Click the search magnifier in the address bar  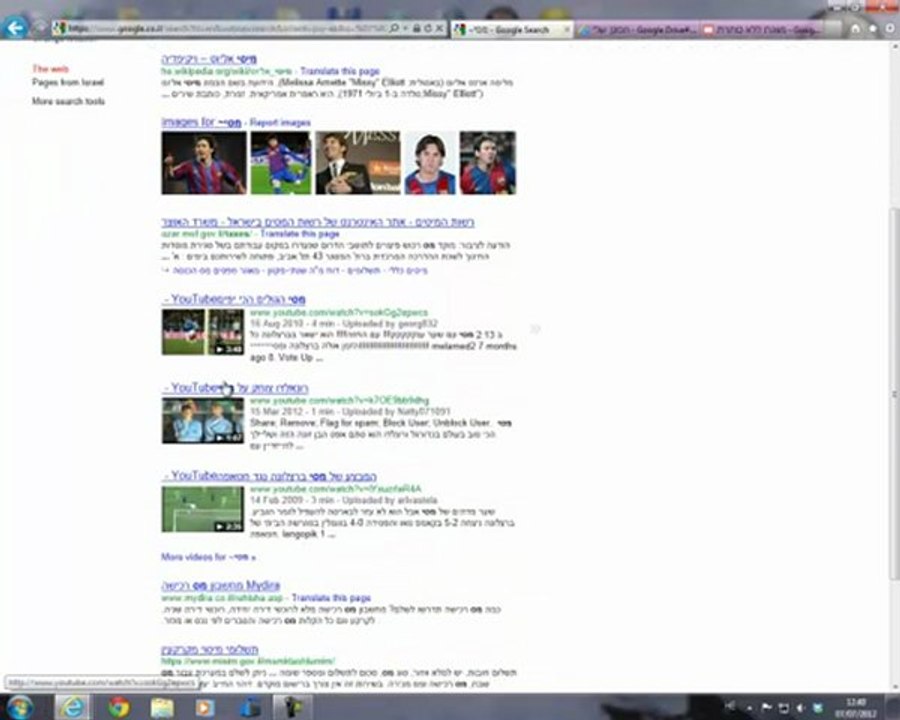point(394,28)
